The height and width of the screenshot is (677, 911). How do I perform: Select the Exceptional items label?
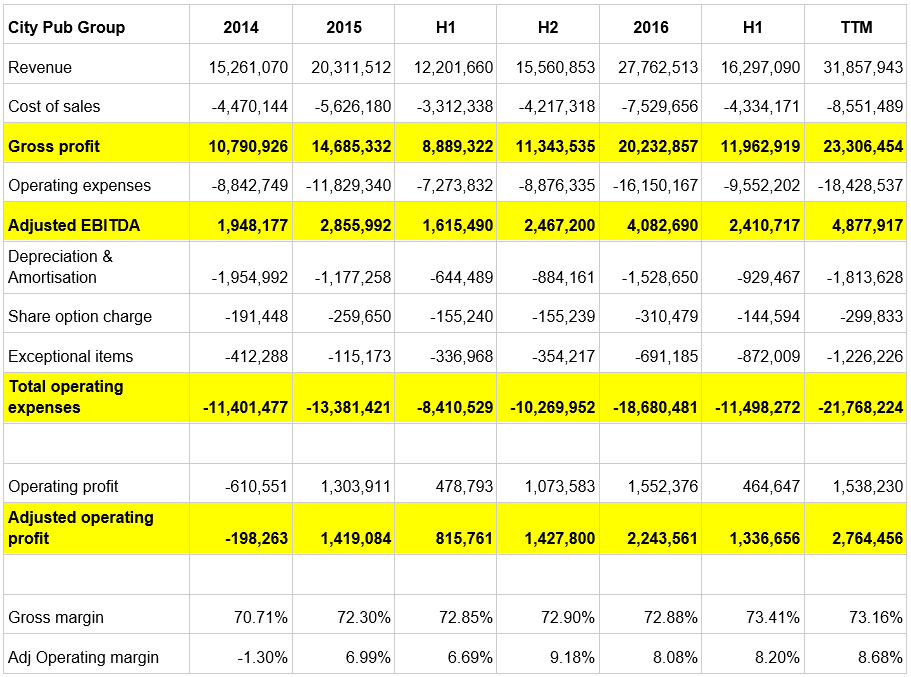(x=70, y=356)
